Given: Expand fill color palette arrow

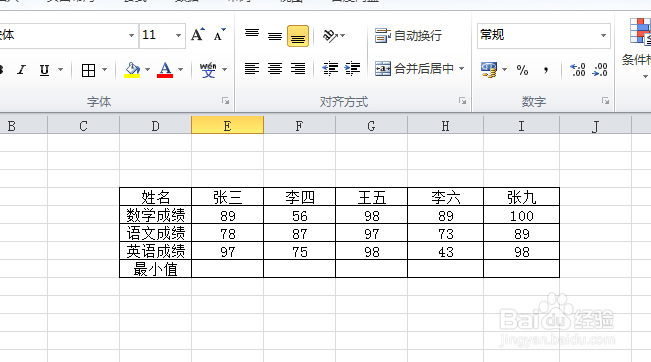Looking at the screenshot, I should pyautogui.click(x=147, y=70).
